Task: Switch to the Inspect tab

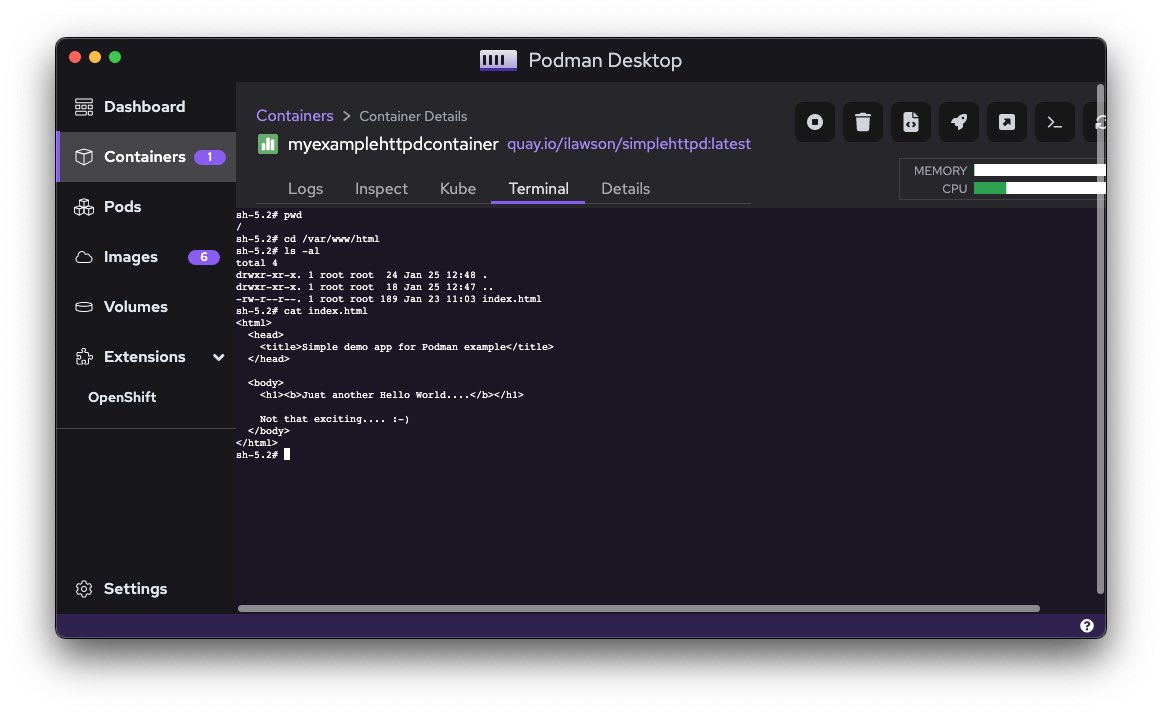Action: (x=381, y=189)
